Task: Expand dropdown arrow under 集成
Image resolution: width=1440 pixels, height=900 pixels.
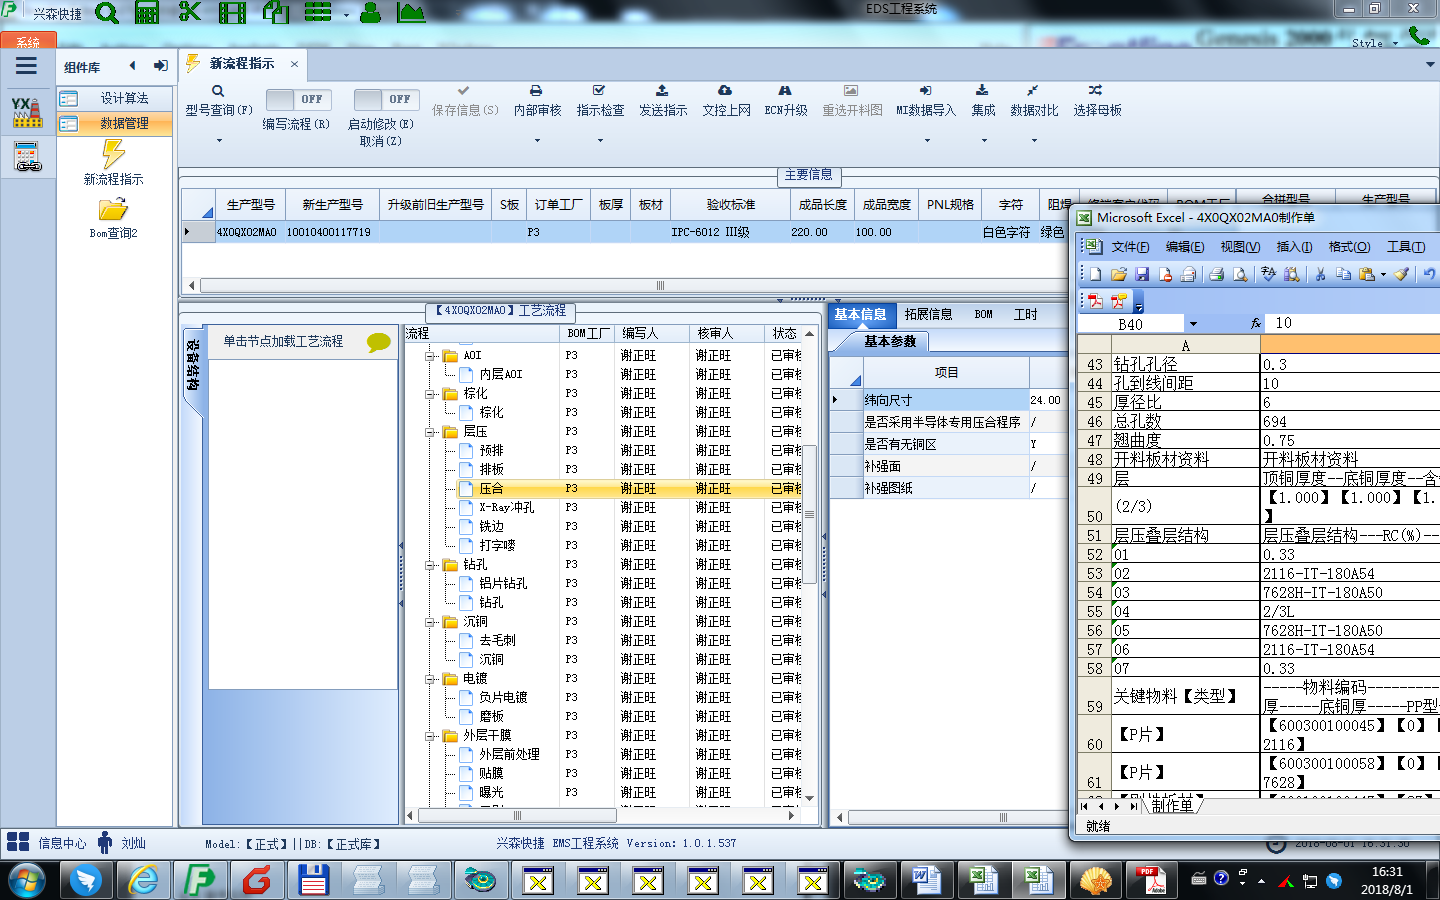Action: point(983,141)
